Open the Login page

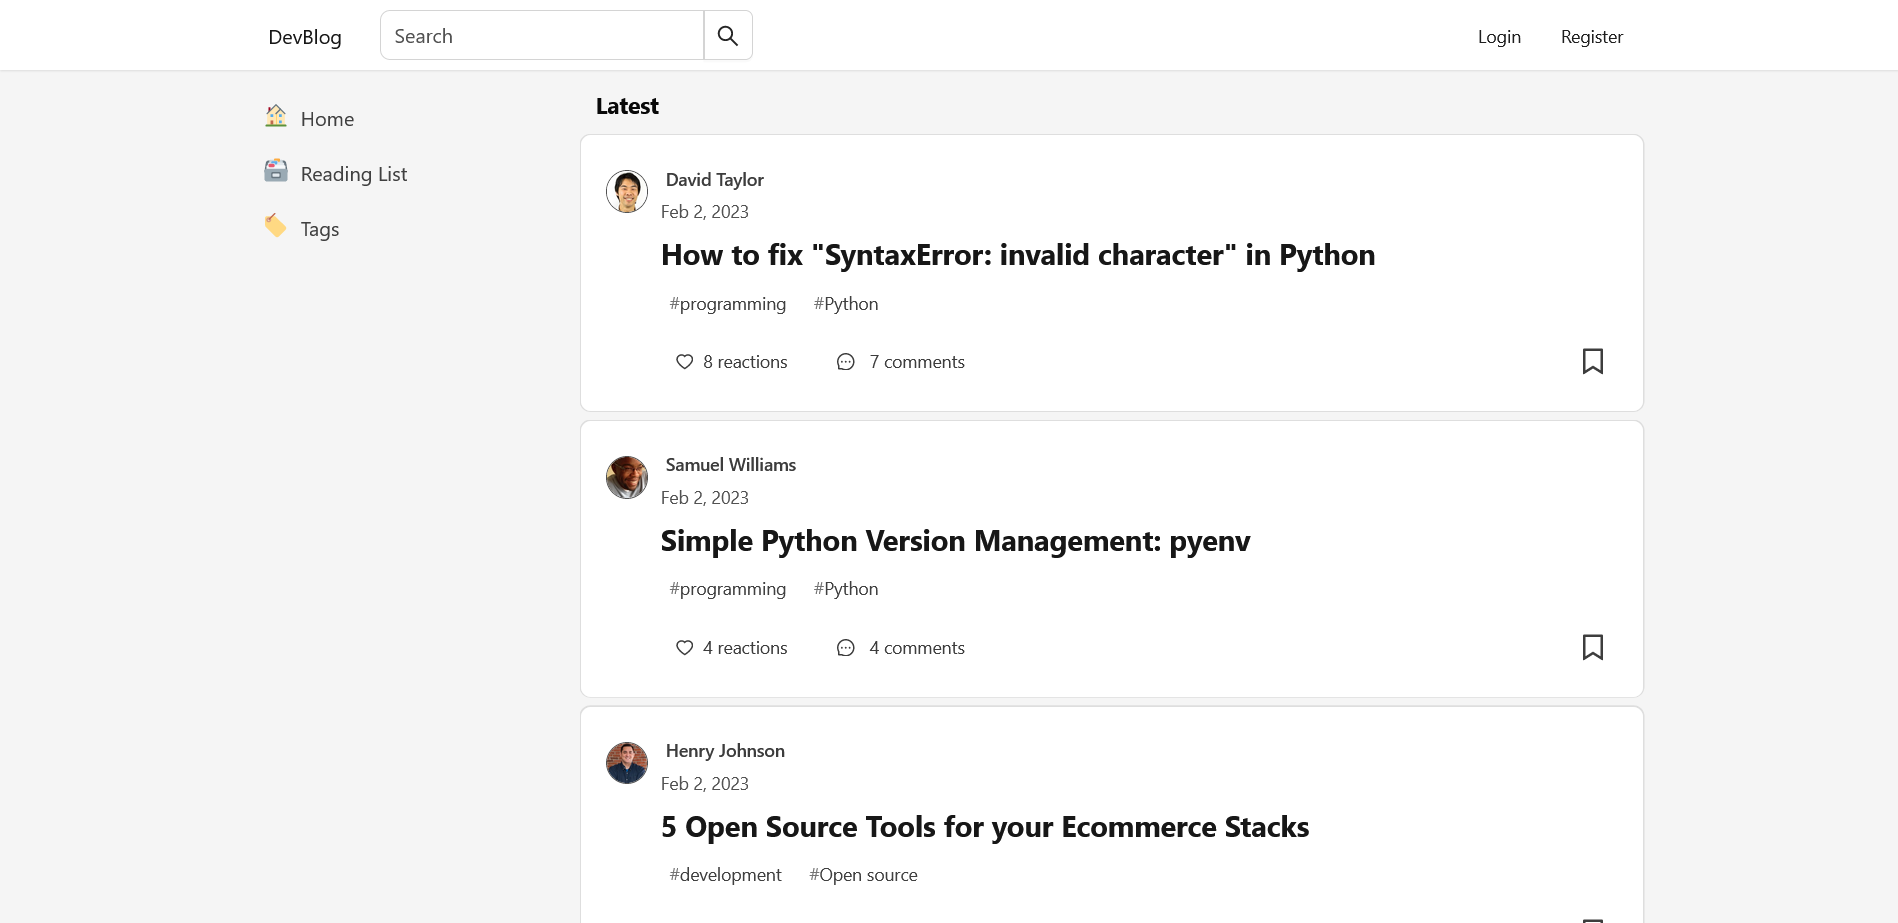tap(1499, 37)
